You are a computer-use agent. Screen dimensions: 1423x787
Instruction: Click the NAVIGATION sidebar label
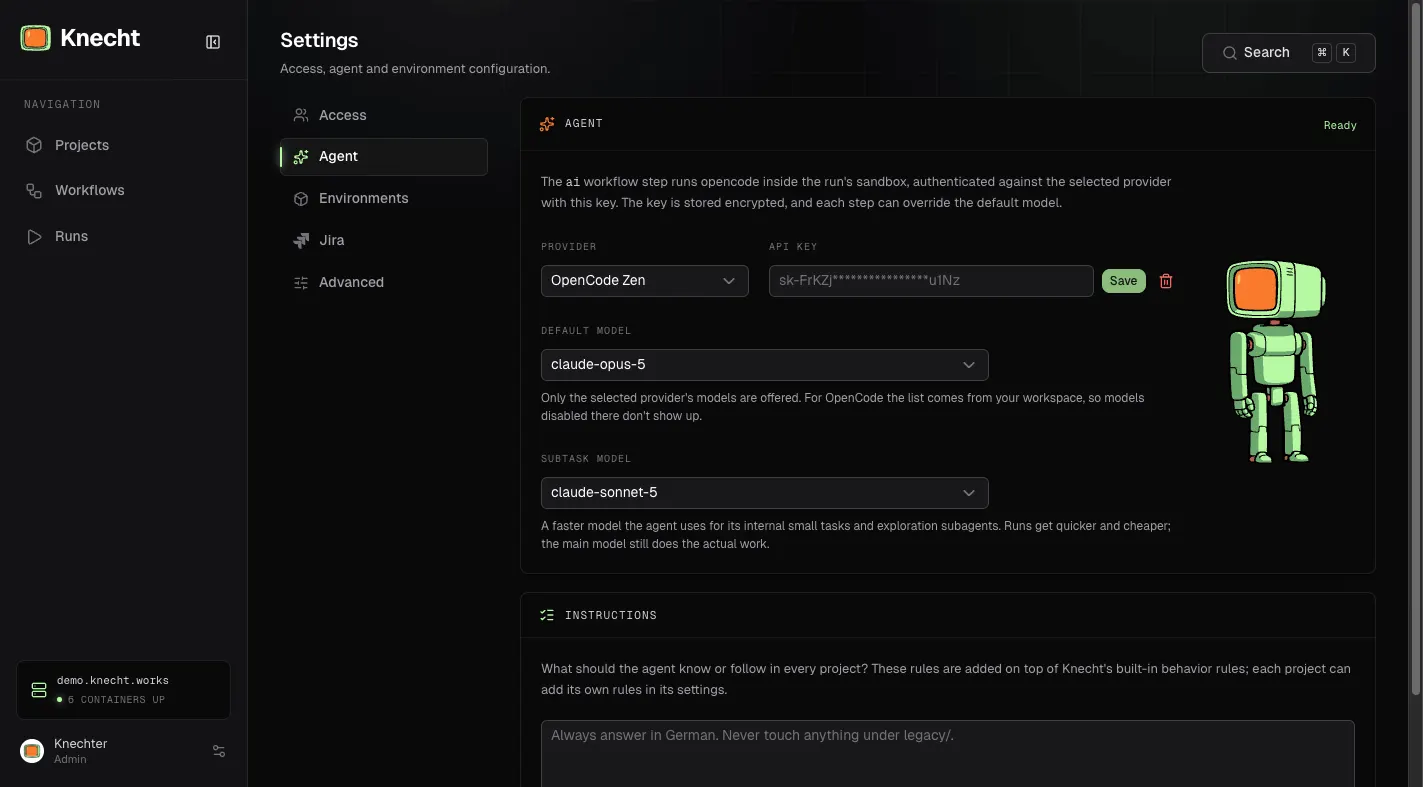[x=62, y=105]
